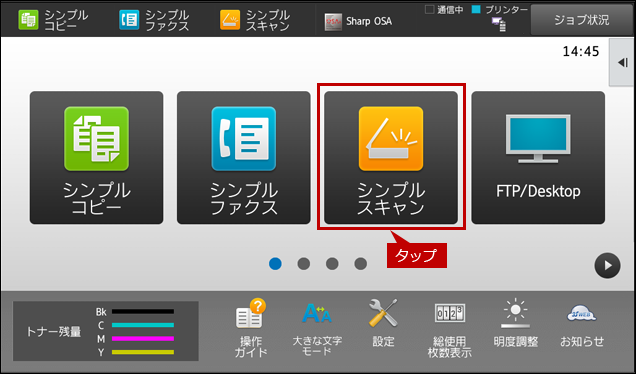636x374 pixels.
Task: Click the cyan C toner bar
Action: coord(143,325)
